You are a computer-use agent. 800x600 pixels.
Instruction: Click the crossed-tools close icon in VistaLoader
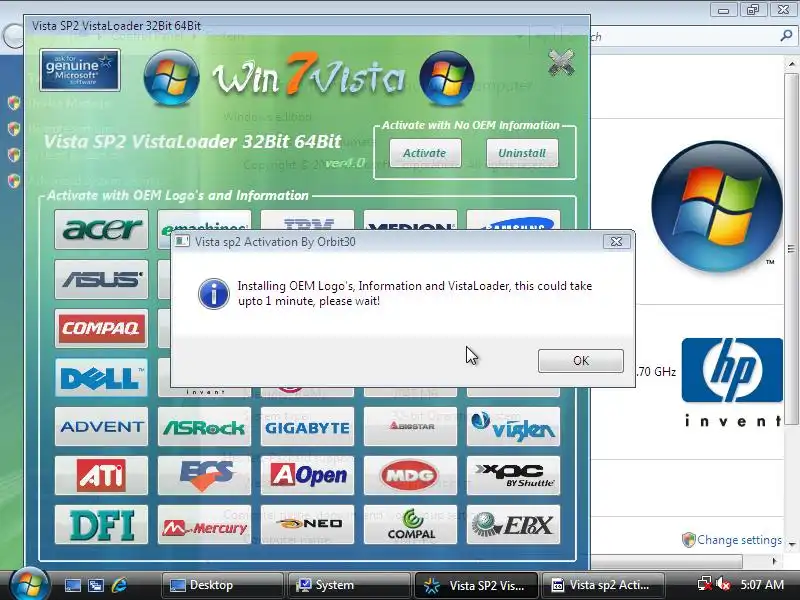click(x=561, y=63)
